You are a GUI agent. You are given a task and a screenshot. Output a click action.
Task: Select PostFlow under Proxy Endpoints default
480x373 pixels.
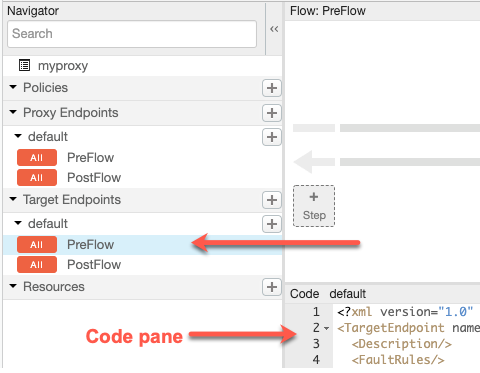[x=94, y=178]
